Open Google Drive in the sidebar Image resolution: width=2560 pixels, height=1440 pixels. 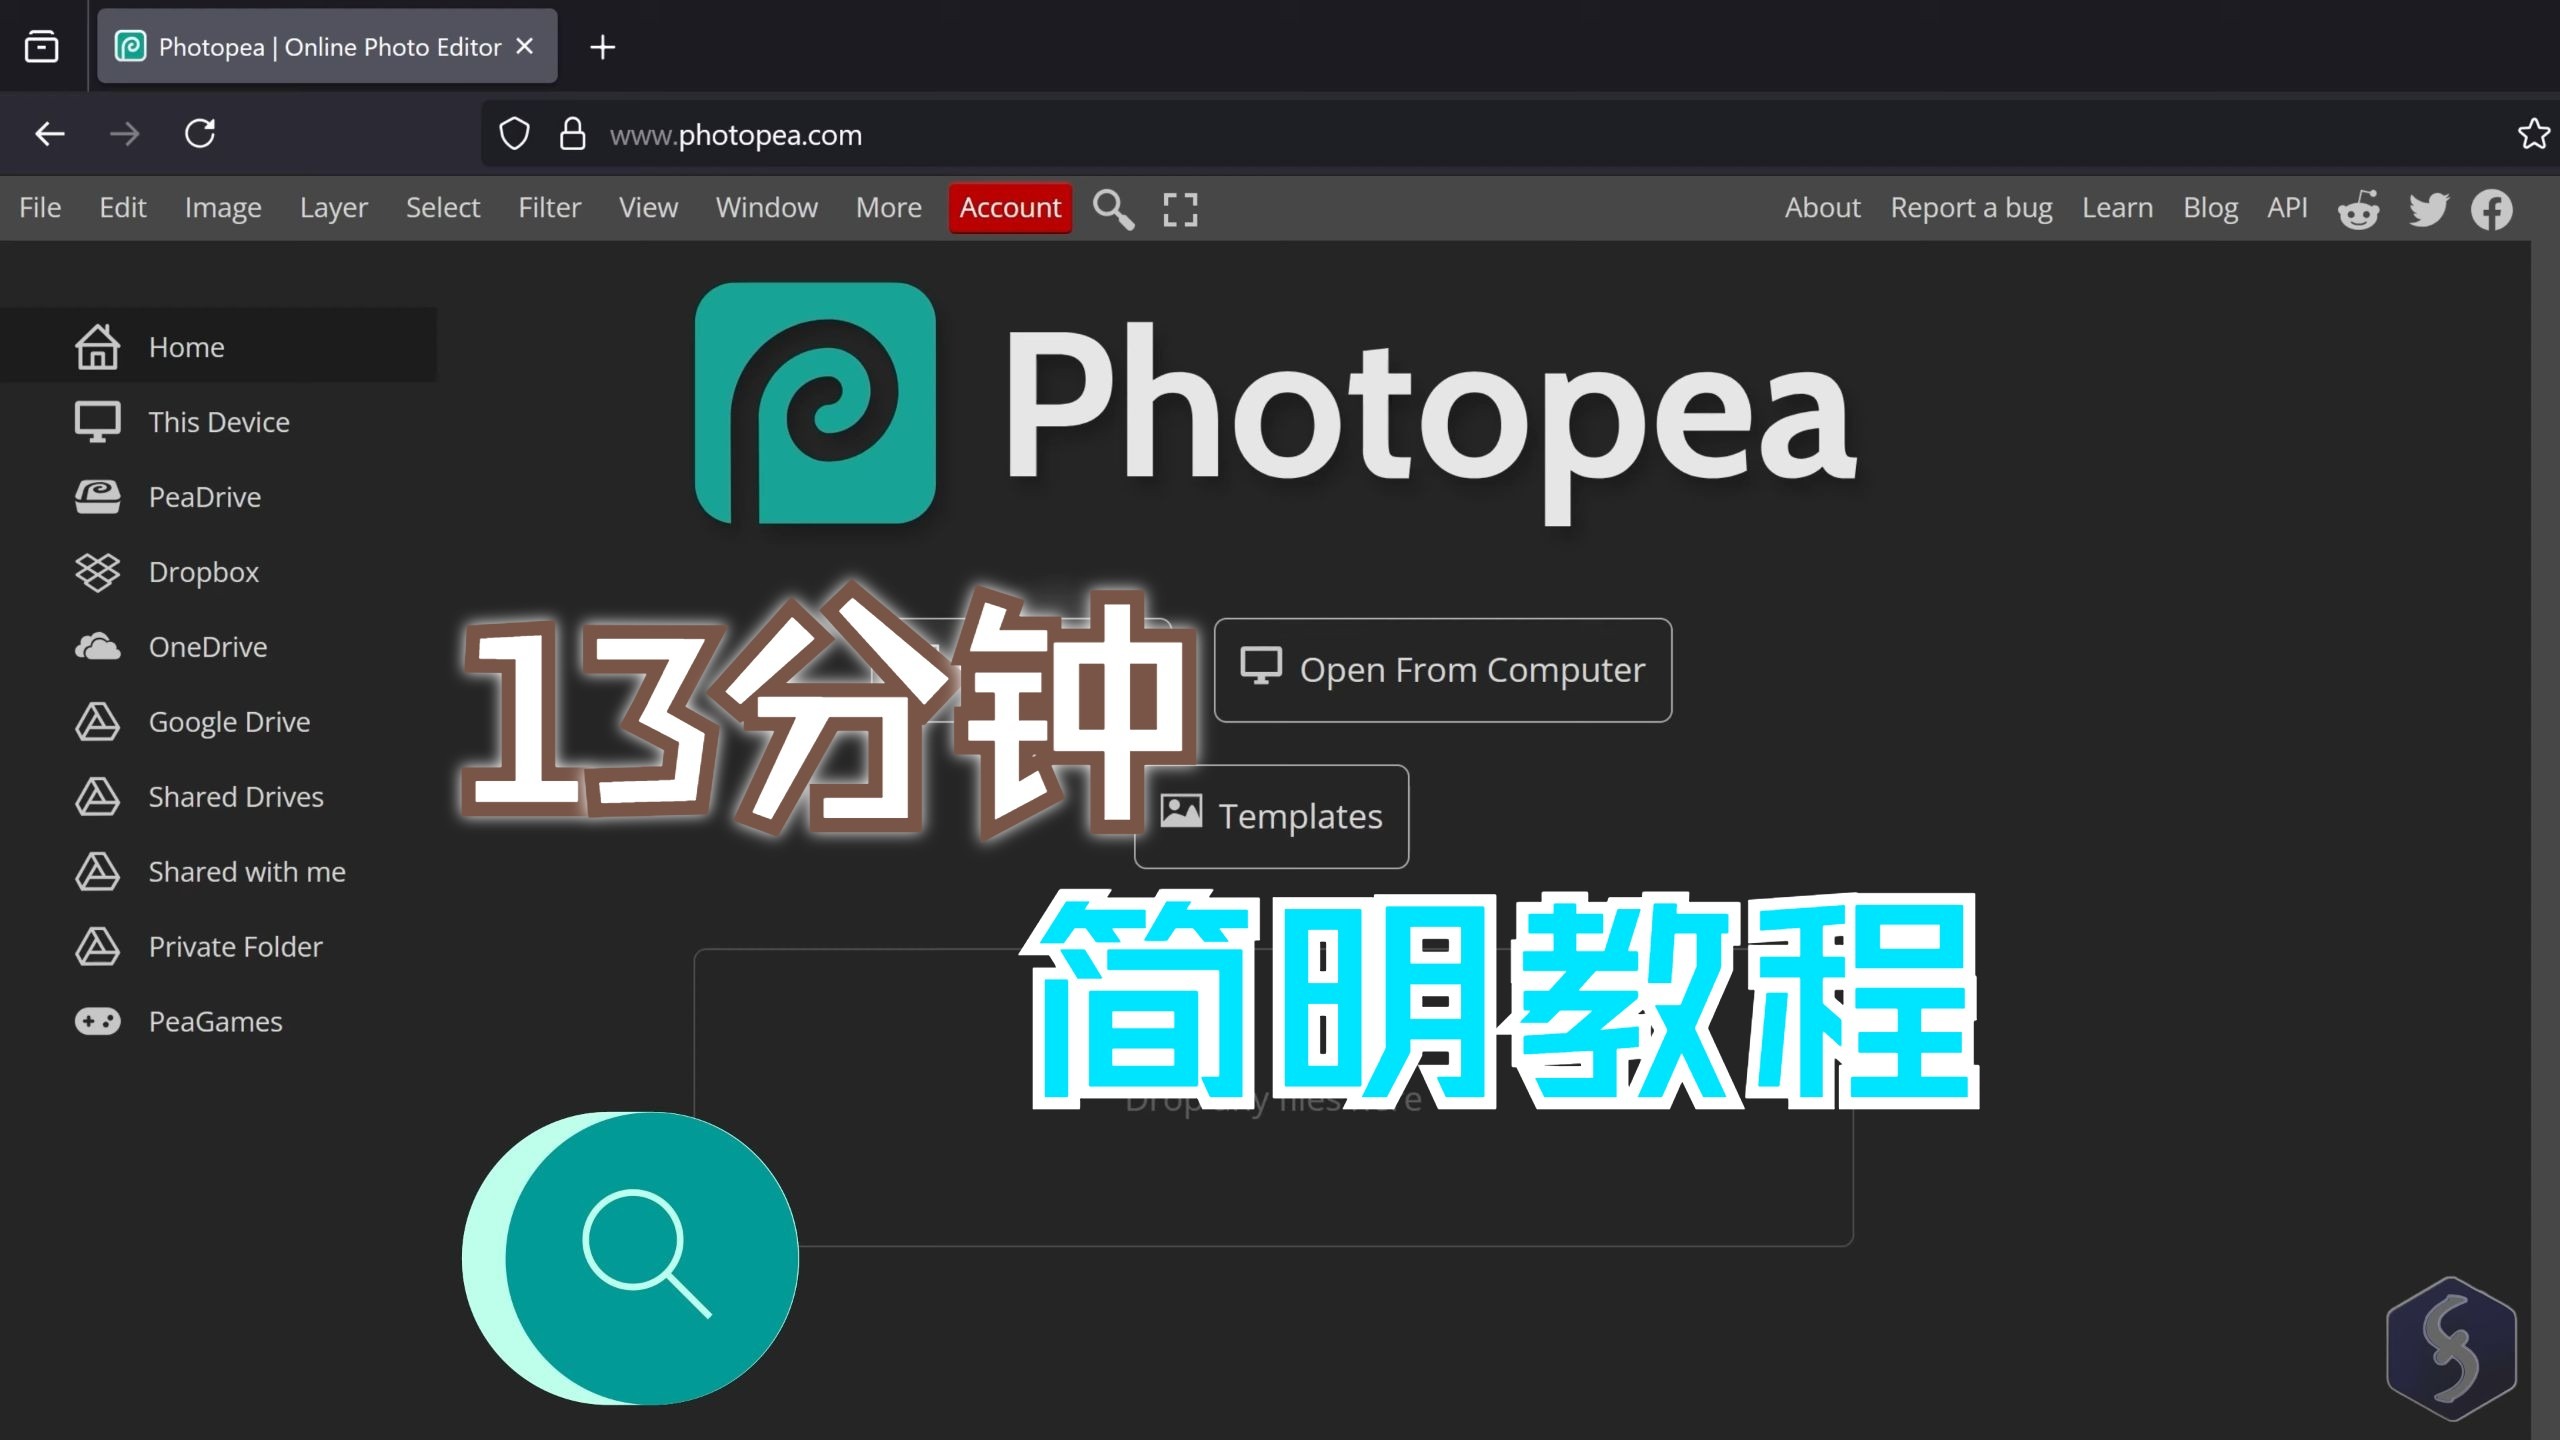point(218,722)
